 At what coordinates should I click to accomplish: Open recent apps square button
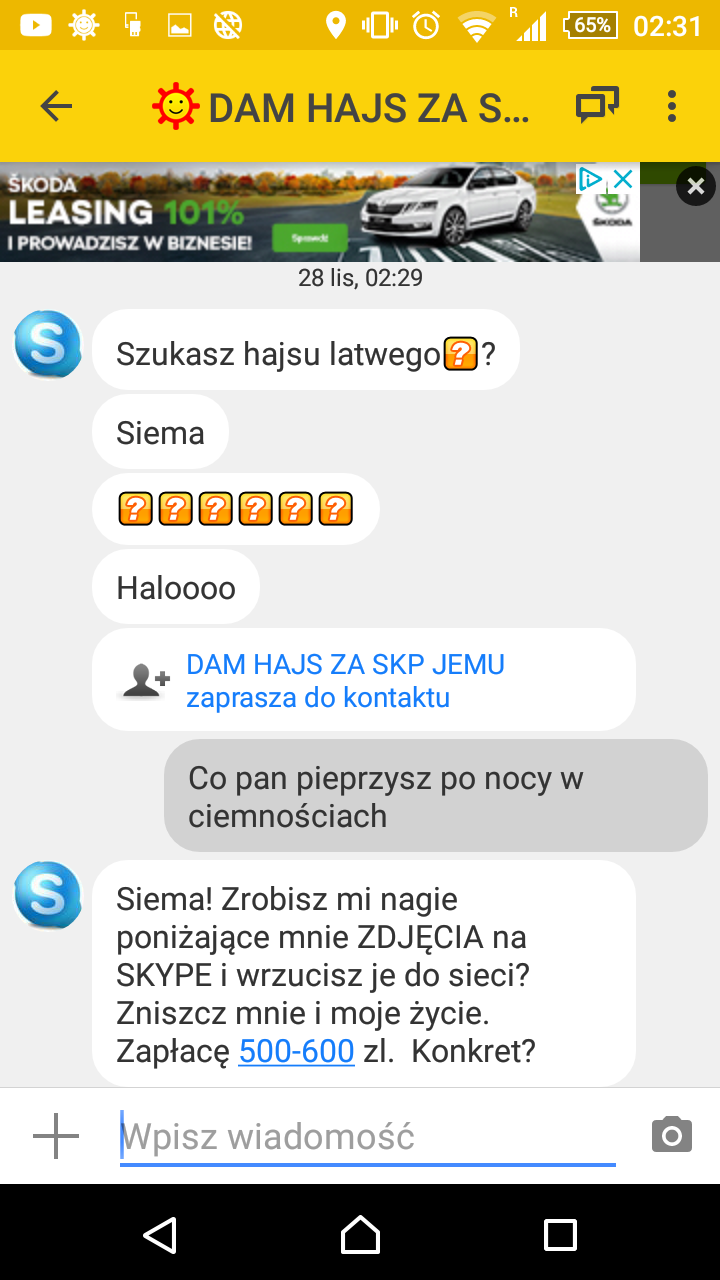[x=560, y=1234]
